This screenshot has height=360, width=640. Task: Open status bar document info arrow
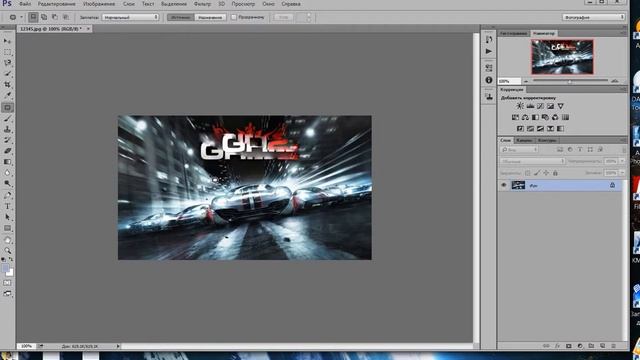pyautogui.click(x=118, y=346)
